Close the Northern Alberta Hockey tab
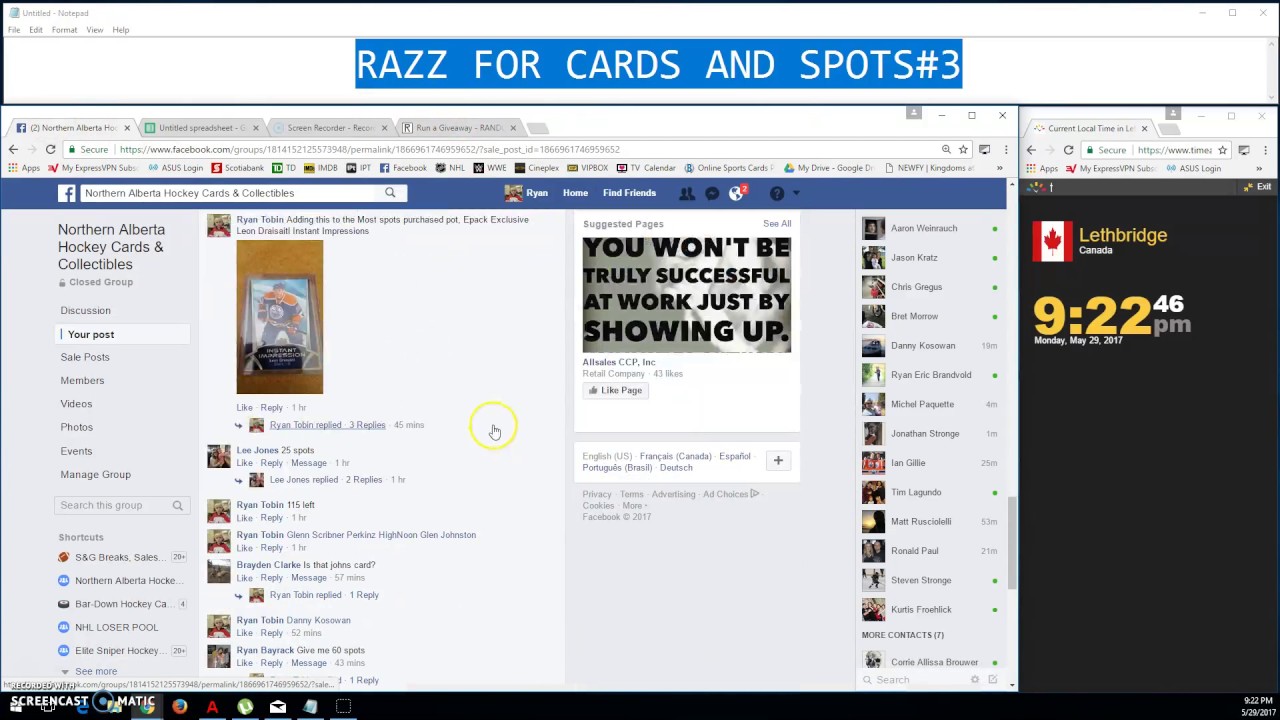The image size is (1280, 720). pyautogui.click(x=127, y=128)
